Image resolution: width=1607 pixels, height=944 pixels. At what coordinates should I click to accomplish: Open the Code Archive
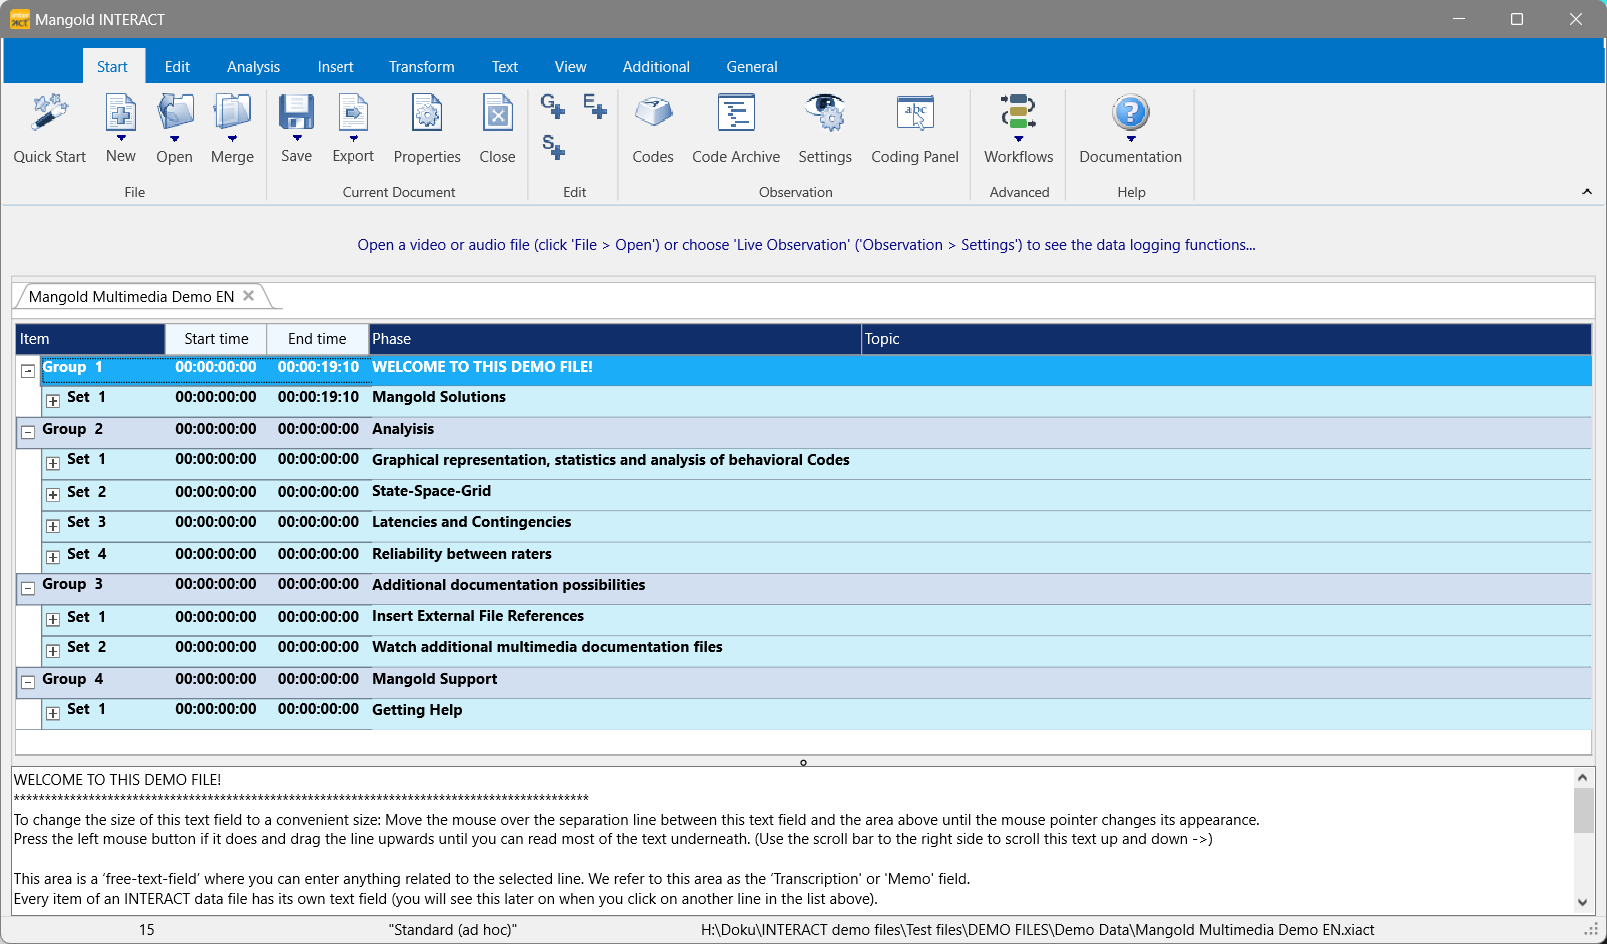pyautogui.click(x=736, y=113)
